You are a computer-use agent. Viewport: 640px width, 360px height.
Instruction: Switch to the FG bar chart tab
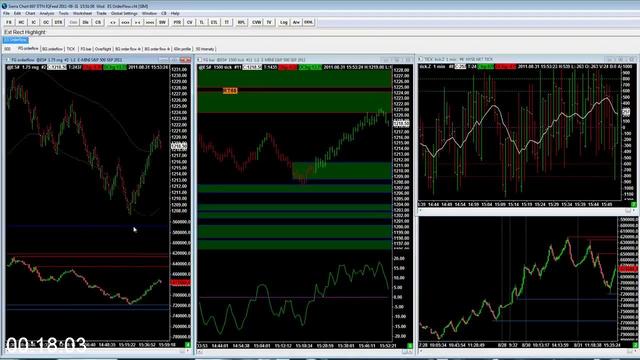click(85, 49)
